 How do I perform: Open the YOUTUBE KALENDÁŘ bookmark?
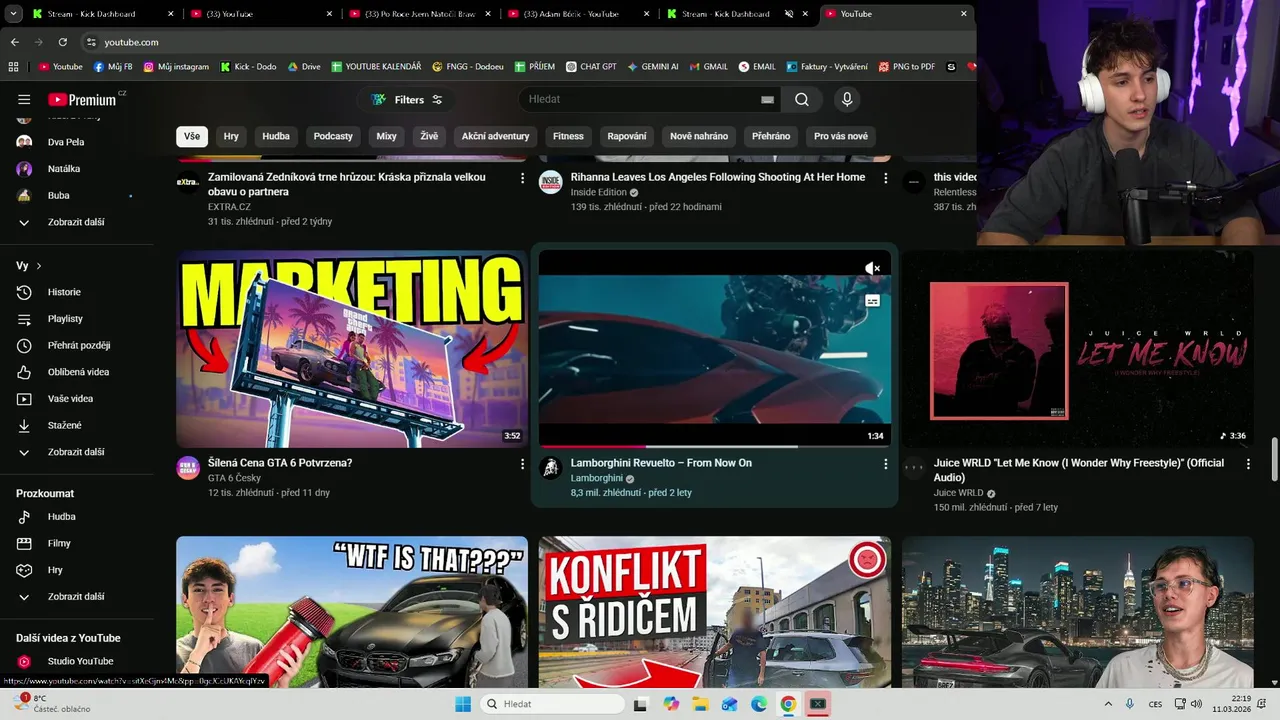click(x=376, y=67)
